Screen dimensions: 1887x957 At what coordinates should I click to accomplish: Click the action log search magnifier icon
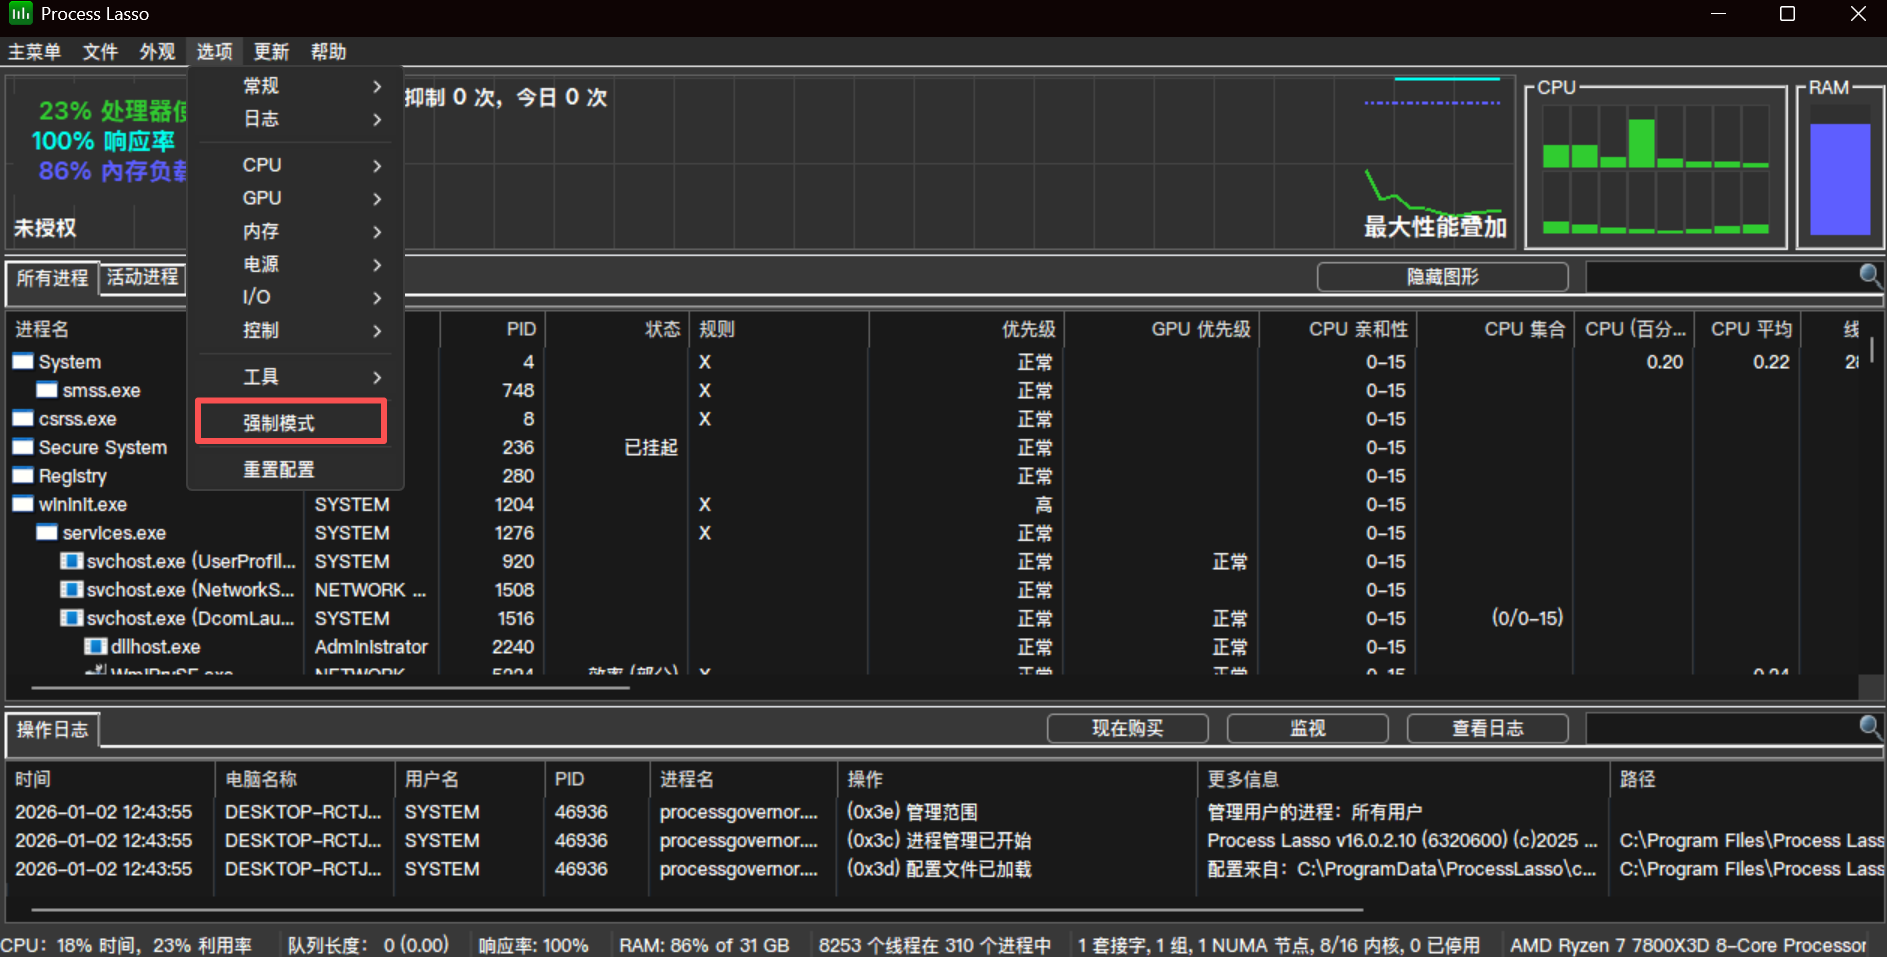(x=1868, y=727)
